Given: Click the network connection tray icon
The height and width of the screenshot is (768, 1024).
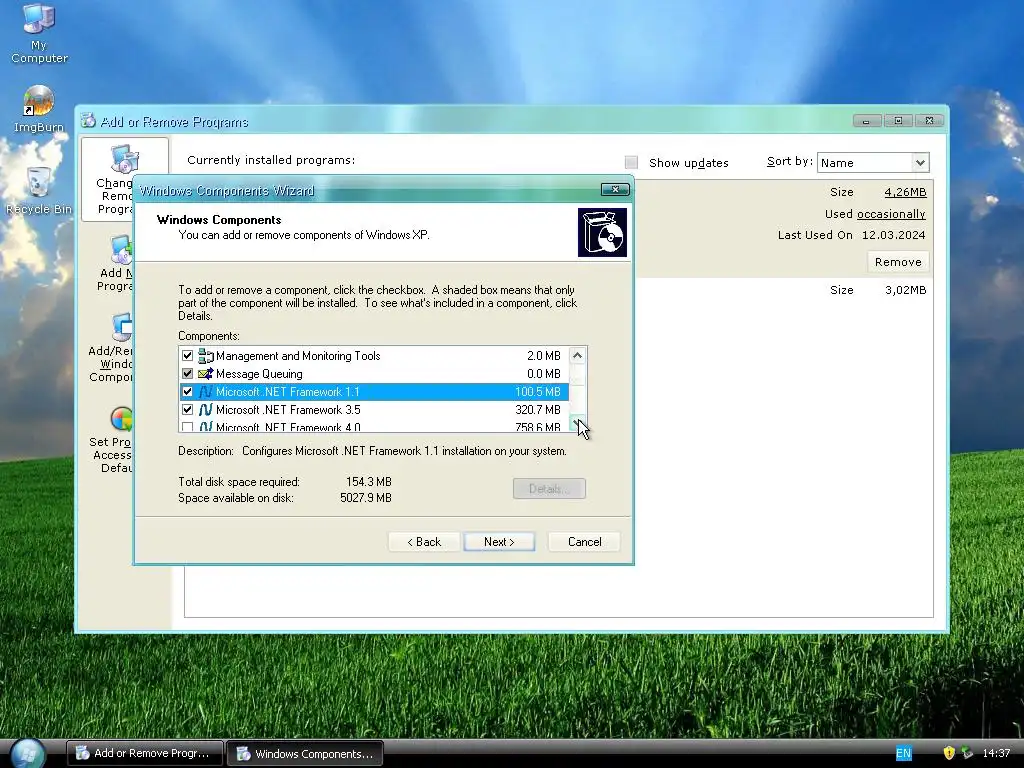Looking at the screenshot, I should pos(967,753).
